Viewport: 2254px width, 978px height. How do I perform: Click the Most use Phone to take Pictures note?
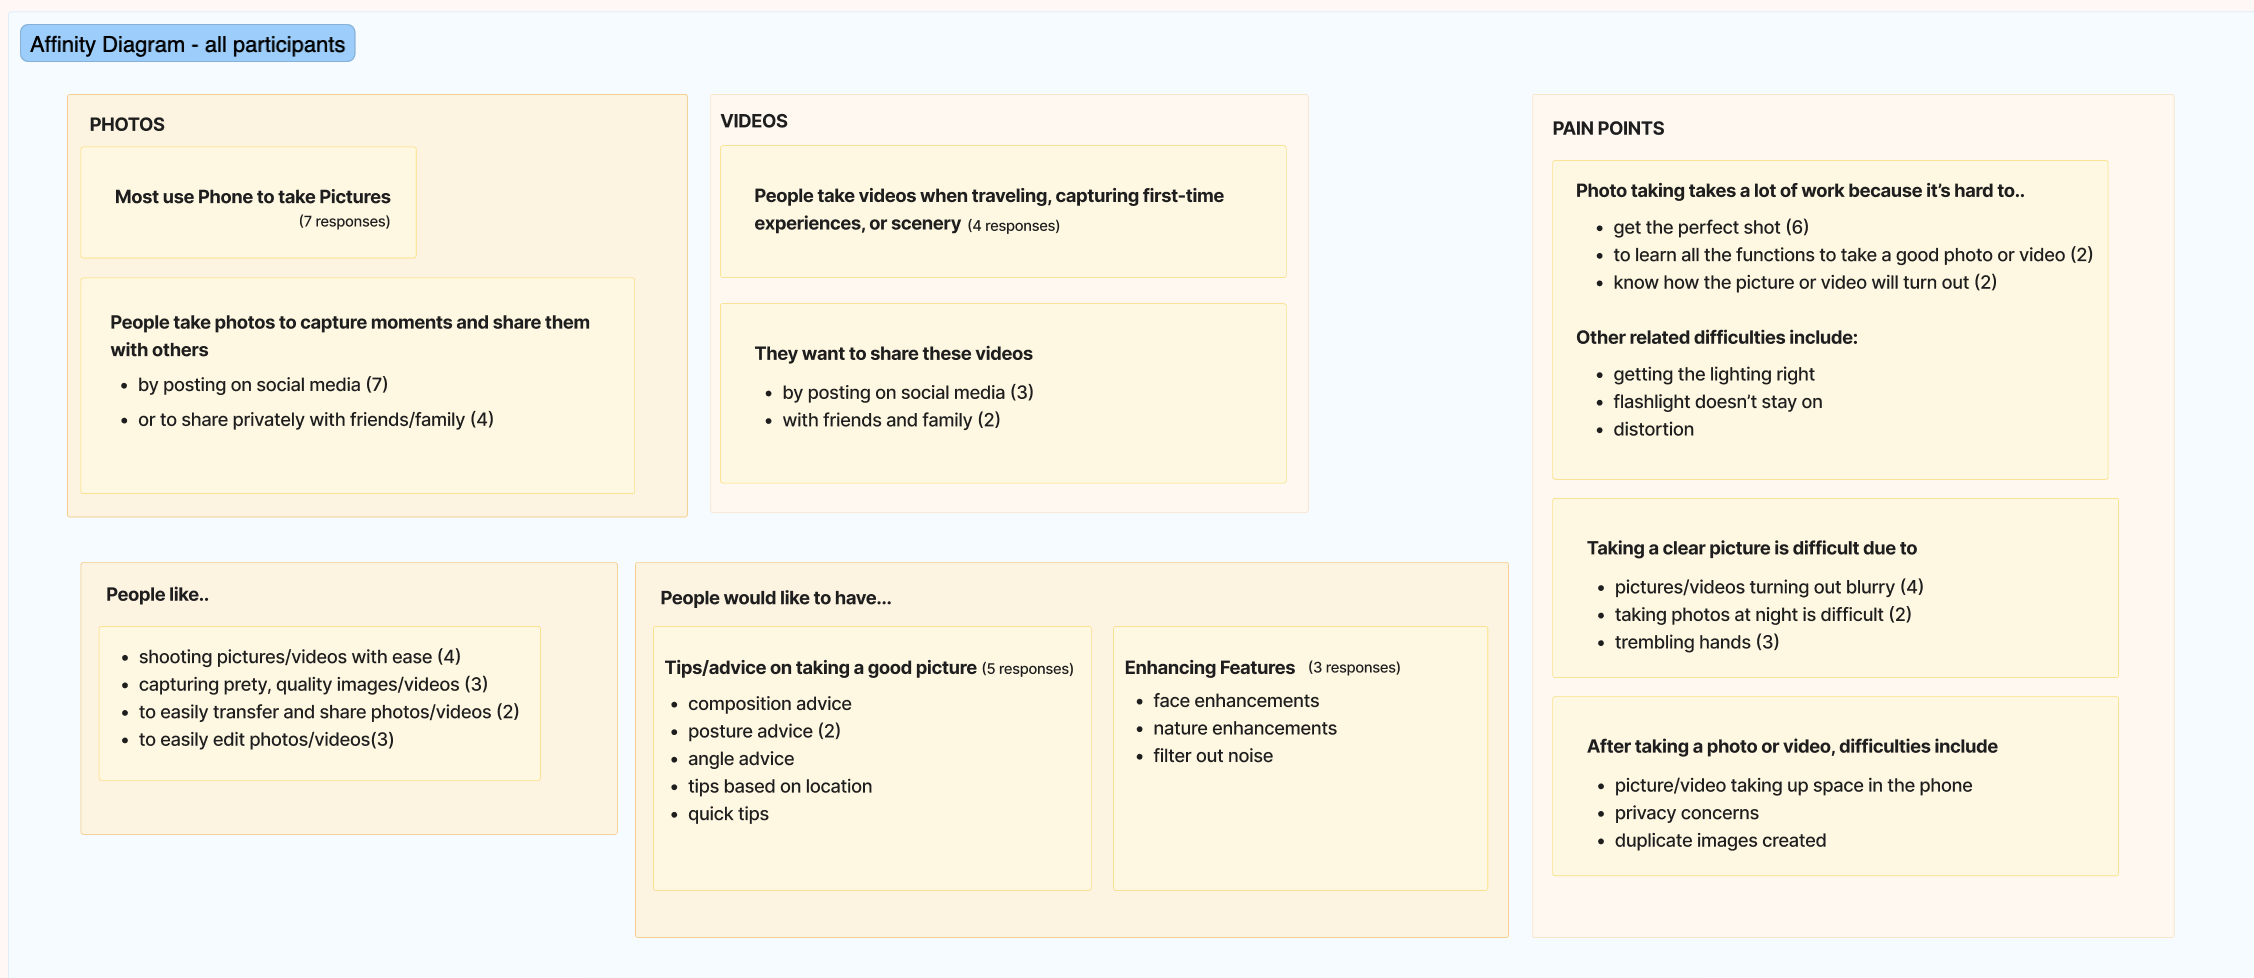pyautogui.click(x=248, y=202)
